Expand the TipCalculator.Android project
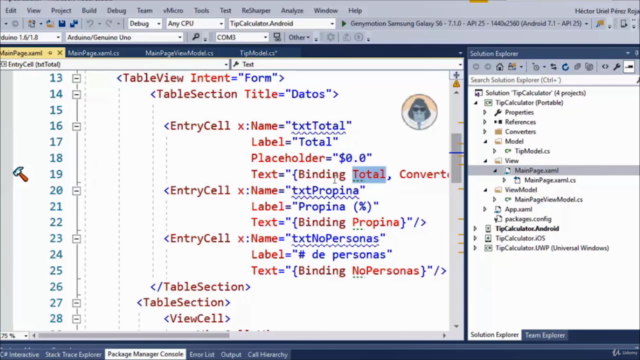Screen dimensions: 640x360 pyautogui.click(x=475, y=229)
